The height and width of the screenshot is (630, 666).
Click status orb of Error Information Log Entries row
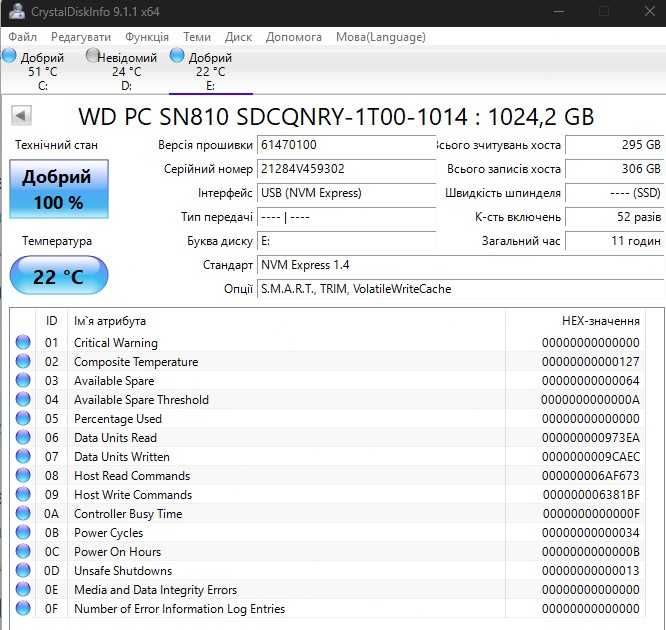click(x=23, y=608)
